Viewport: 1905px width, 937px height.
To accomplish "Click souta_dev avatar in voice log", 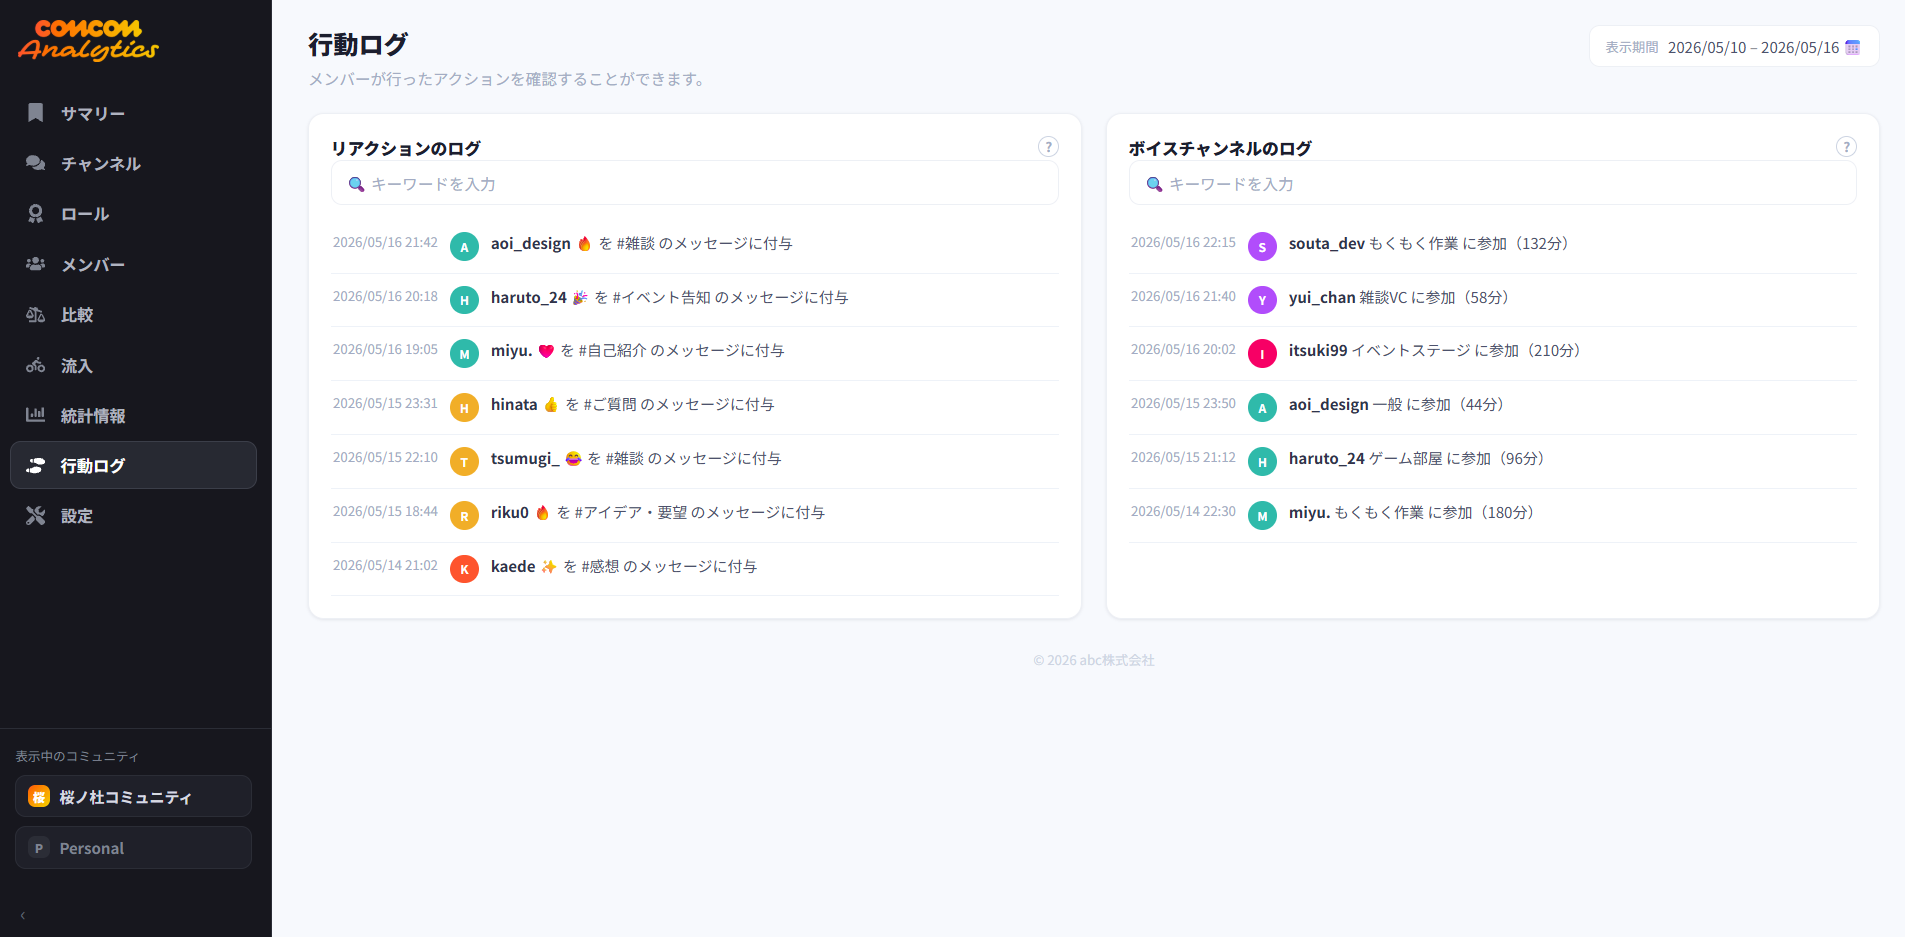I will point(1262,246).
